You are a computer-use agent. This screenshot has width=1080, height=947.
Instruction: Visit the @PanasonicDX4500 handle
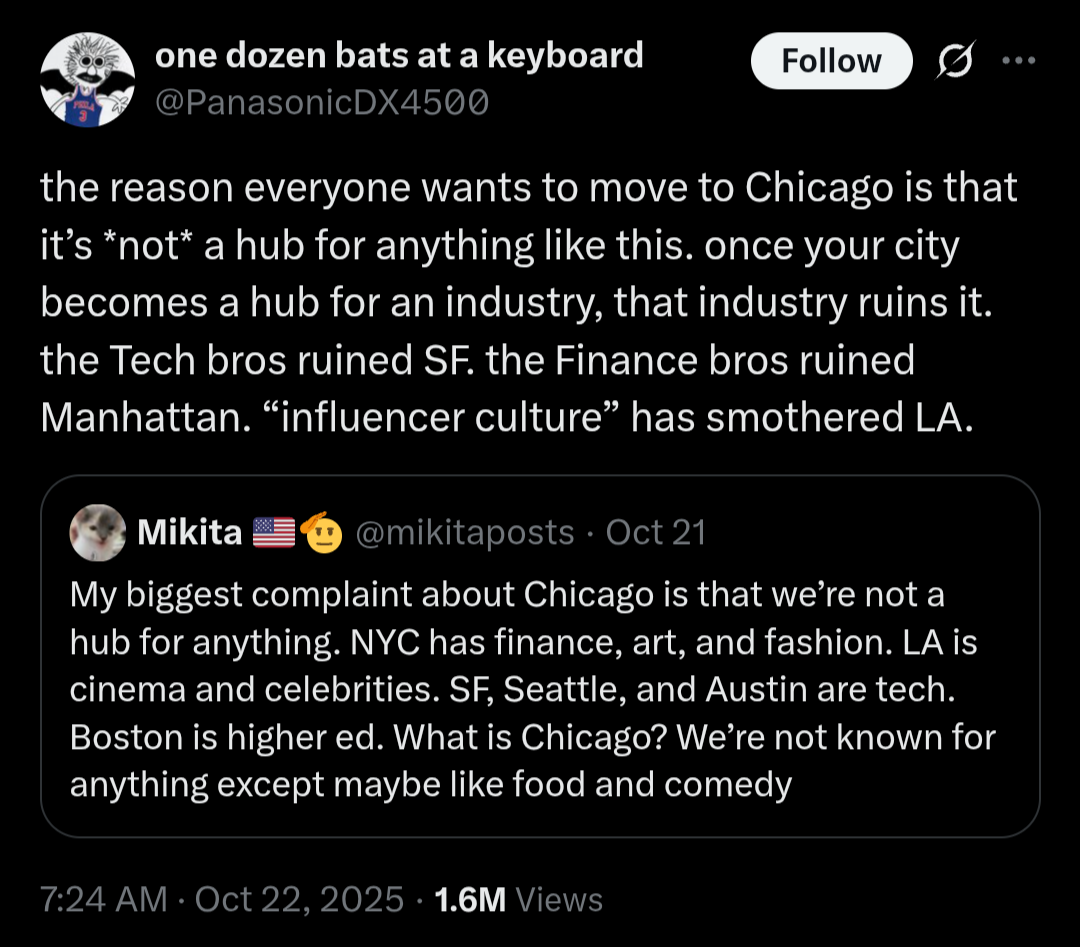[321, 101]
